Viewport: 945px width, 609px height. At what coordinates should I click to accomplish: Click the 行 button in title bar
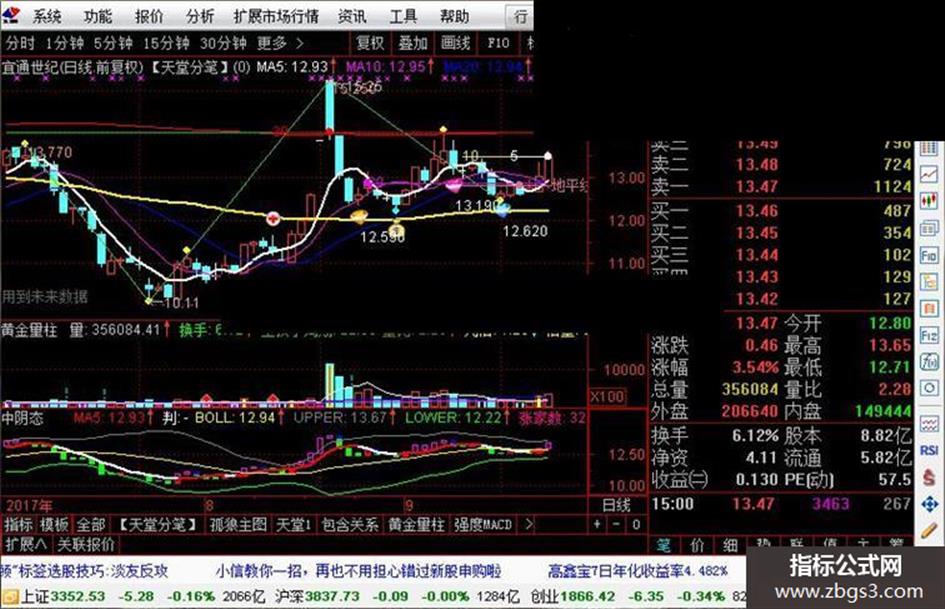tap(521, 17)
